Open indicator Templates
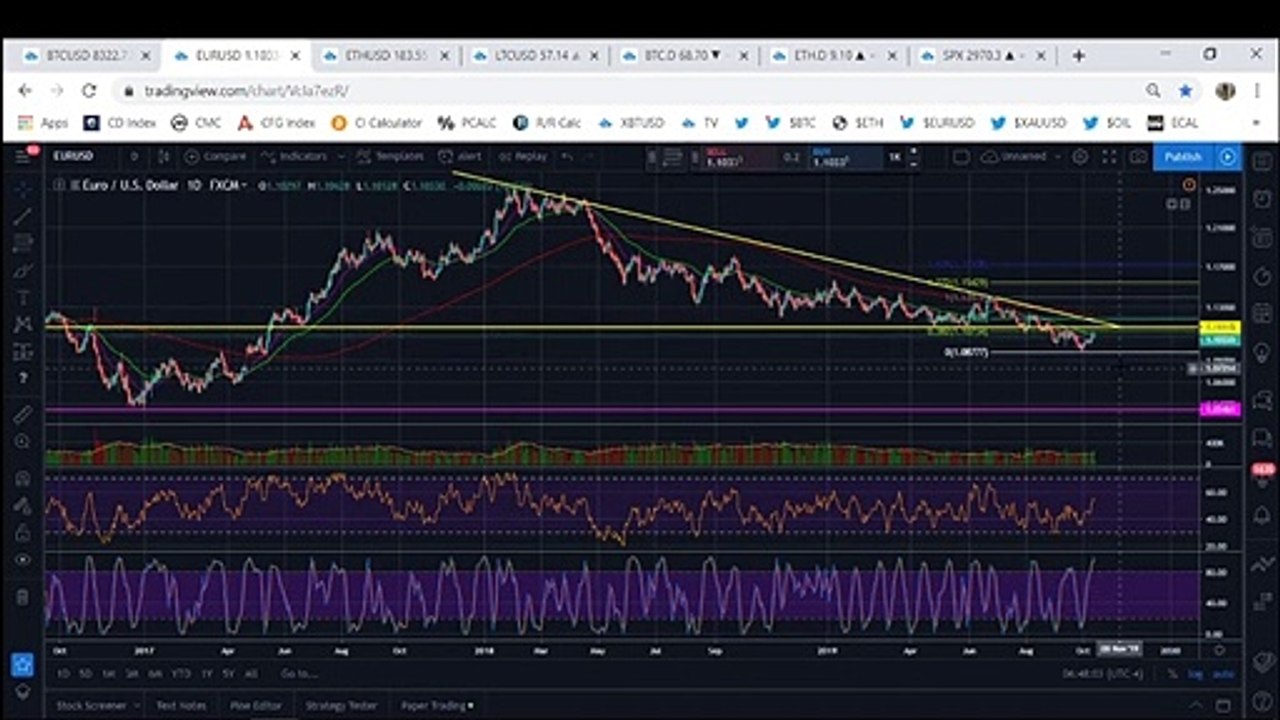 [x=390, y=157]
